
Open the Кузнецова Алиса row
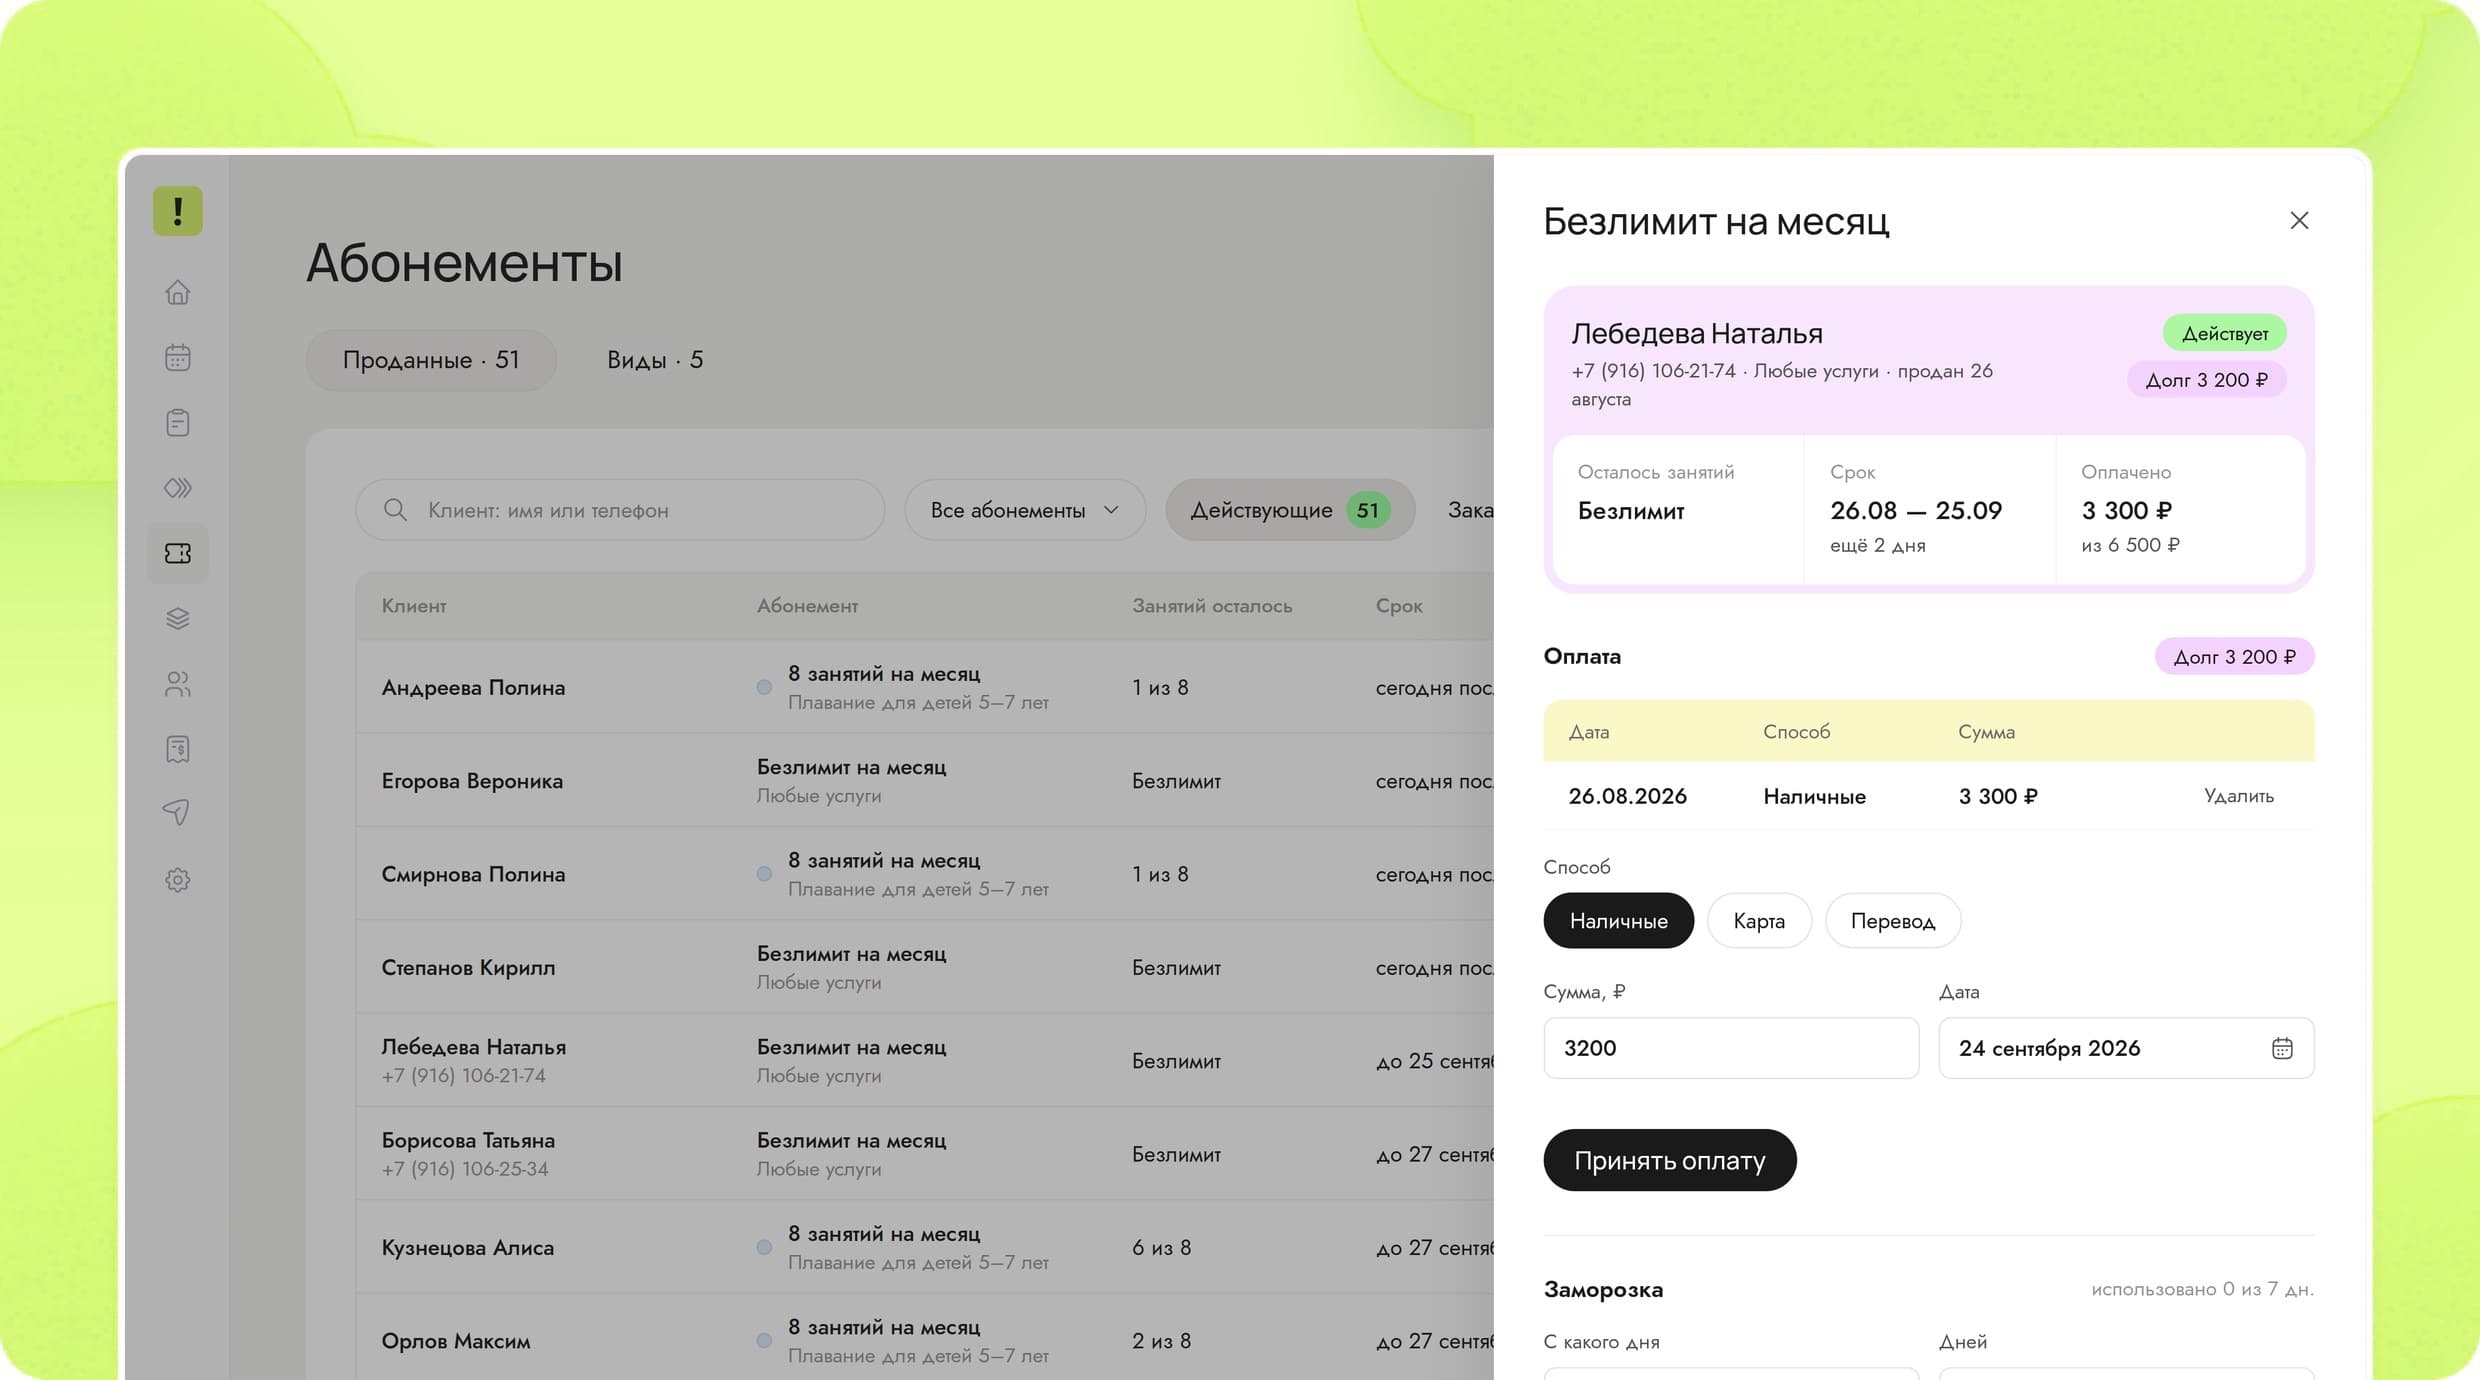(925, 1247)
